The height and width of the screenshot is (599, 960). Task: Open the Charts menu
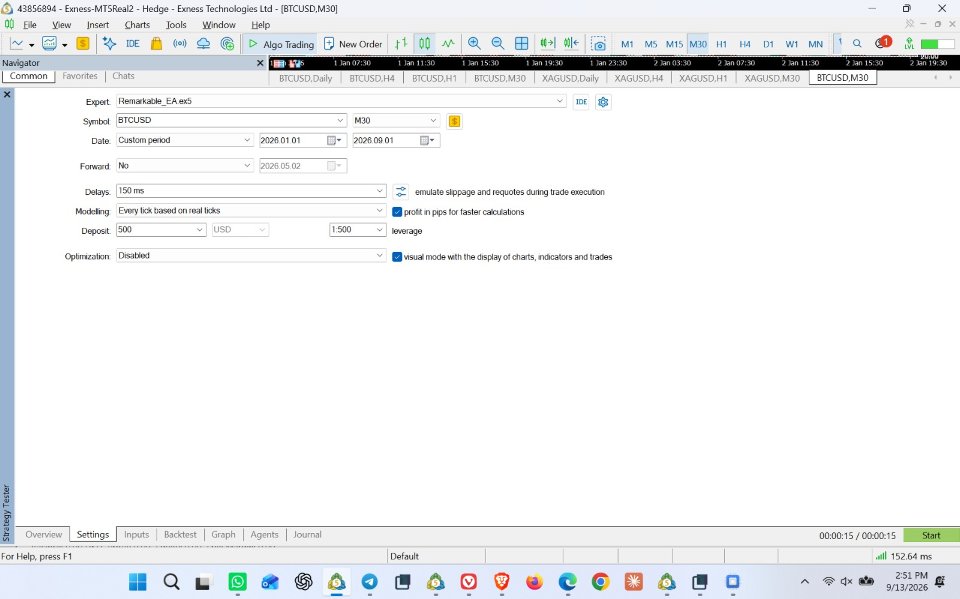[137, 24]
